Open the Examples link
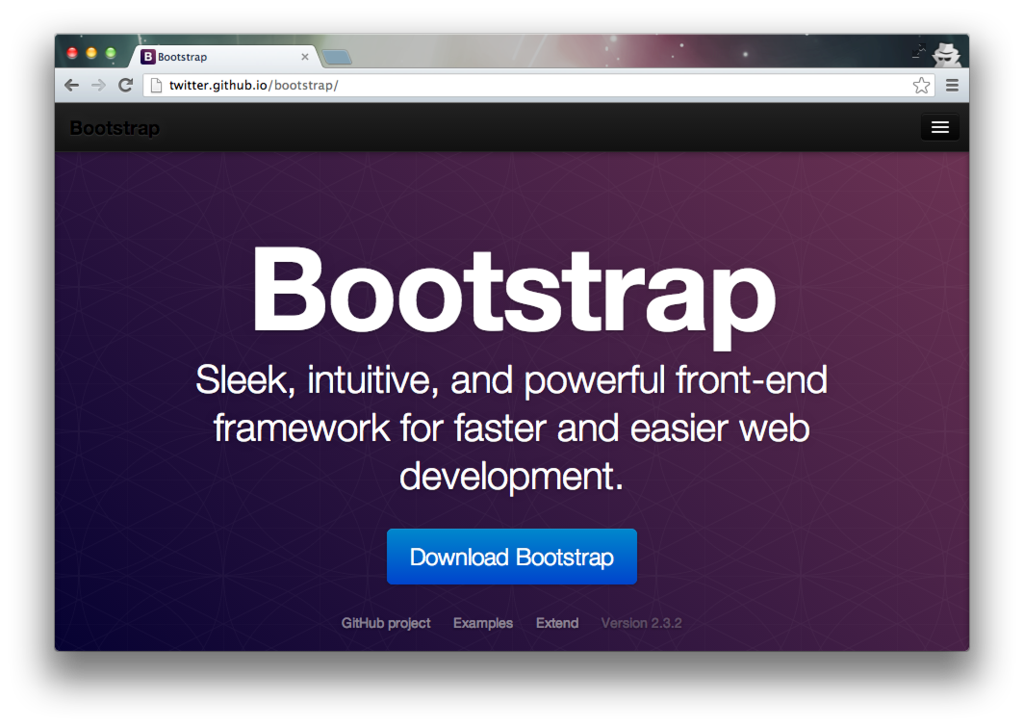 [483, 623]
